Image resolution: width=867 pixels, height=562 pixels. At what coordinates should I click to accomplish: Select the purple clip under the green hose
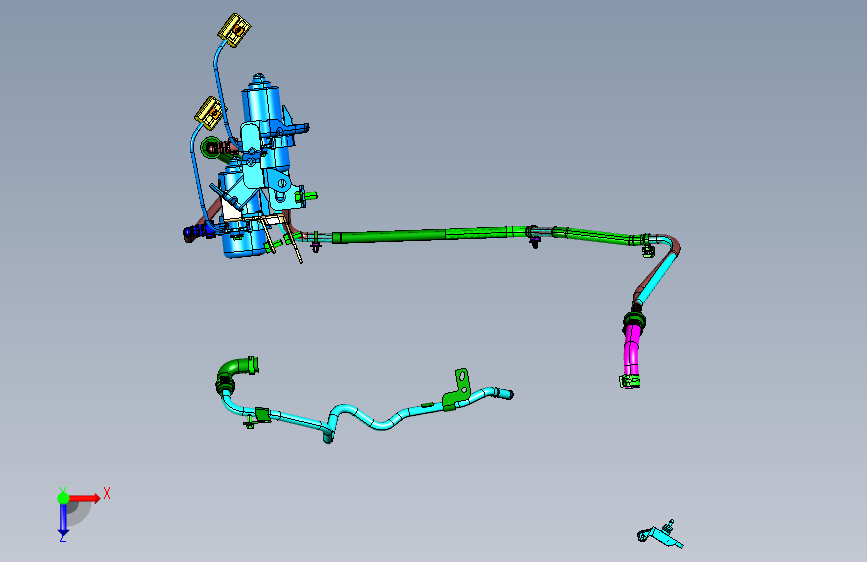(x=535, y=241)
